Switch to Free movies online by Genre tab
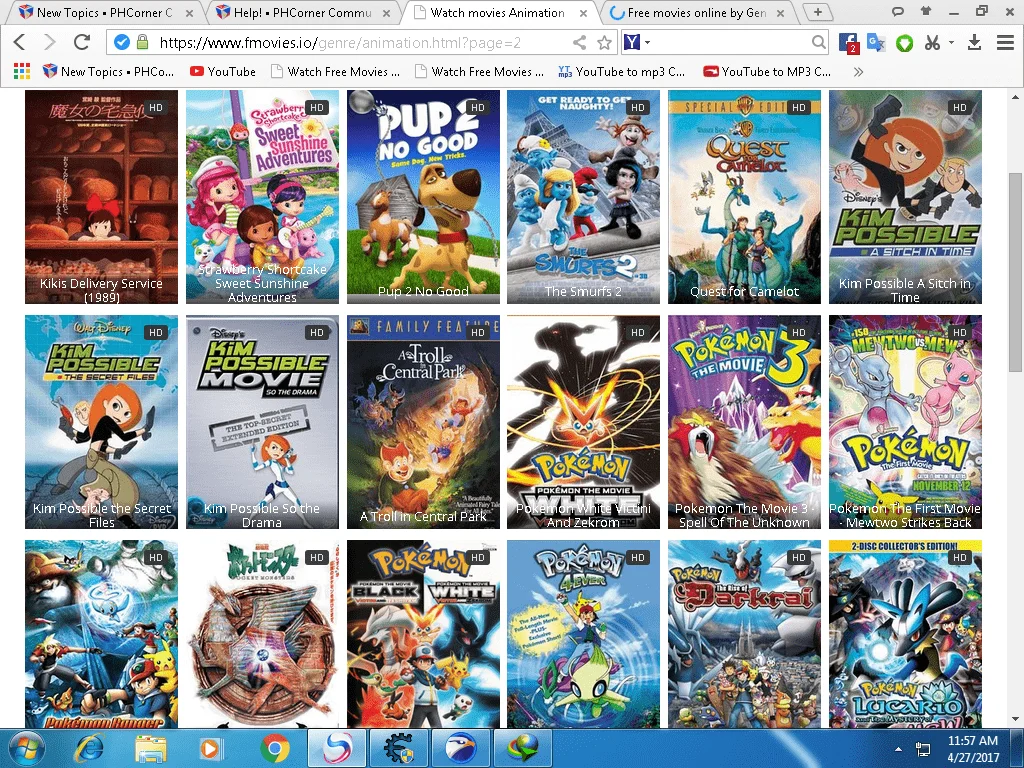 click(x=696, y=12)
